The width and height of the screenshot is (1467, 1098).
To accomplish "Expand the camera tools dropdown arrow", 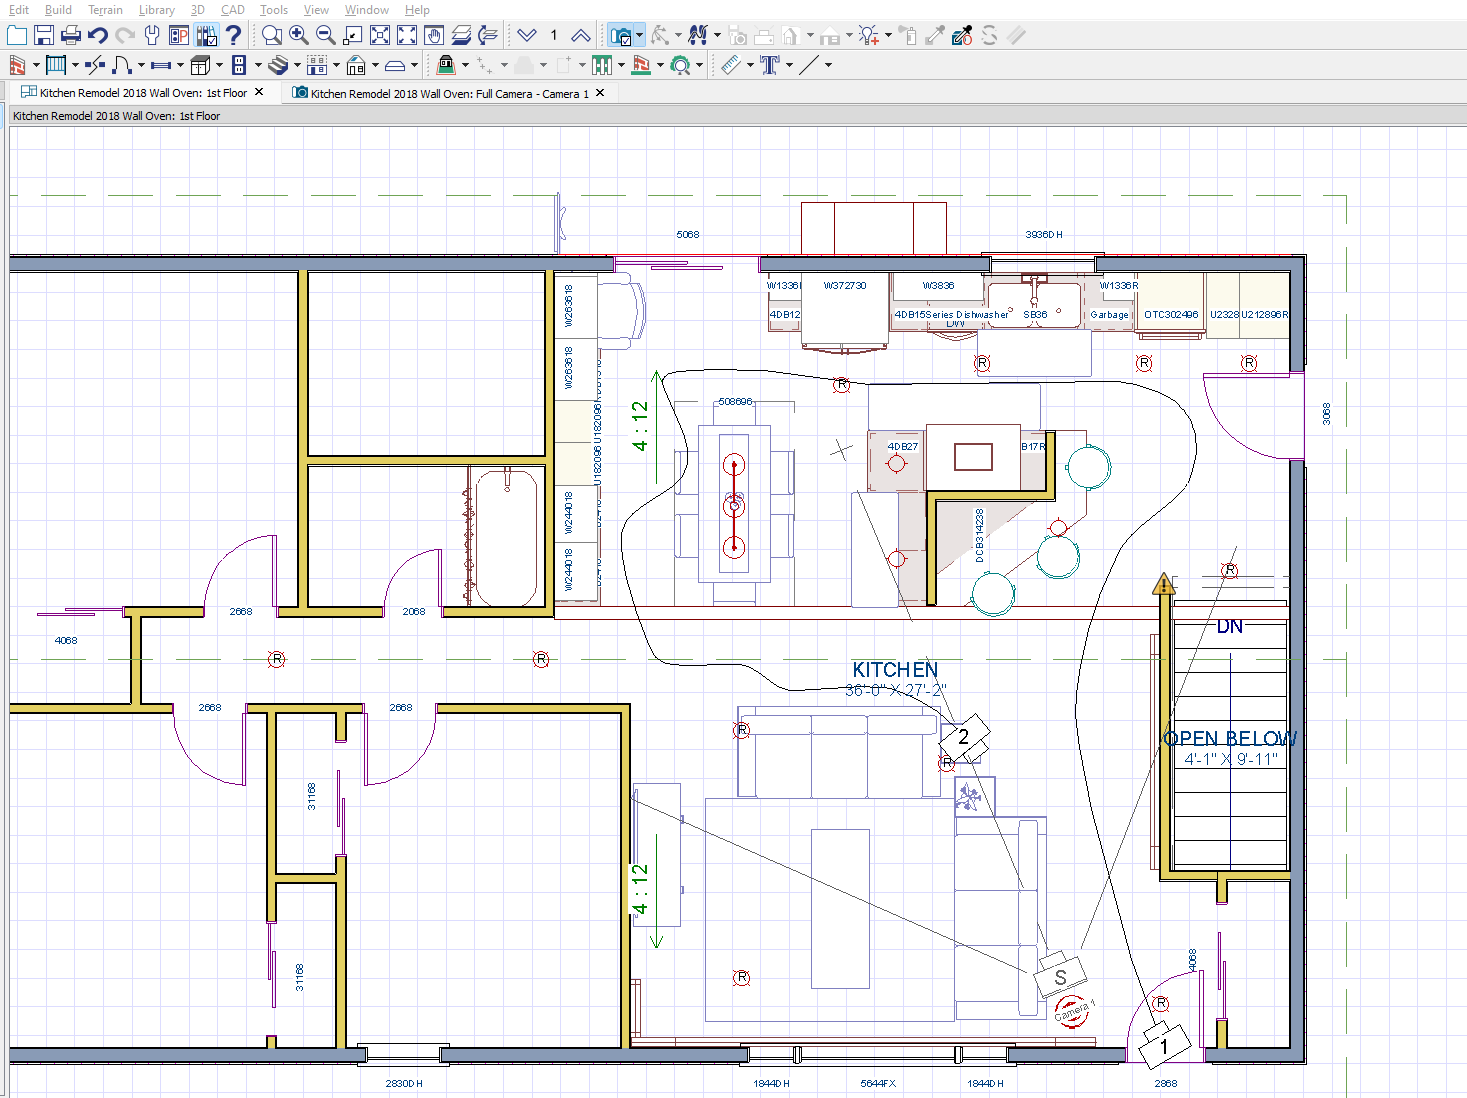I will tap(639, 36).
